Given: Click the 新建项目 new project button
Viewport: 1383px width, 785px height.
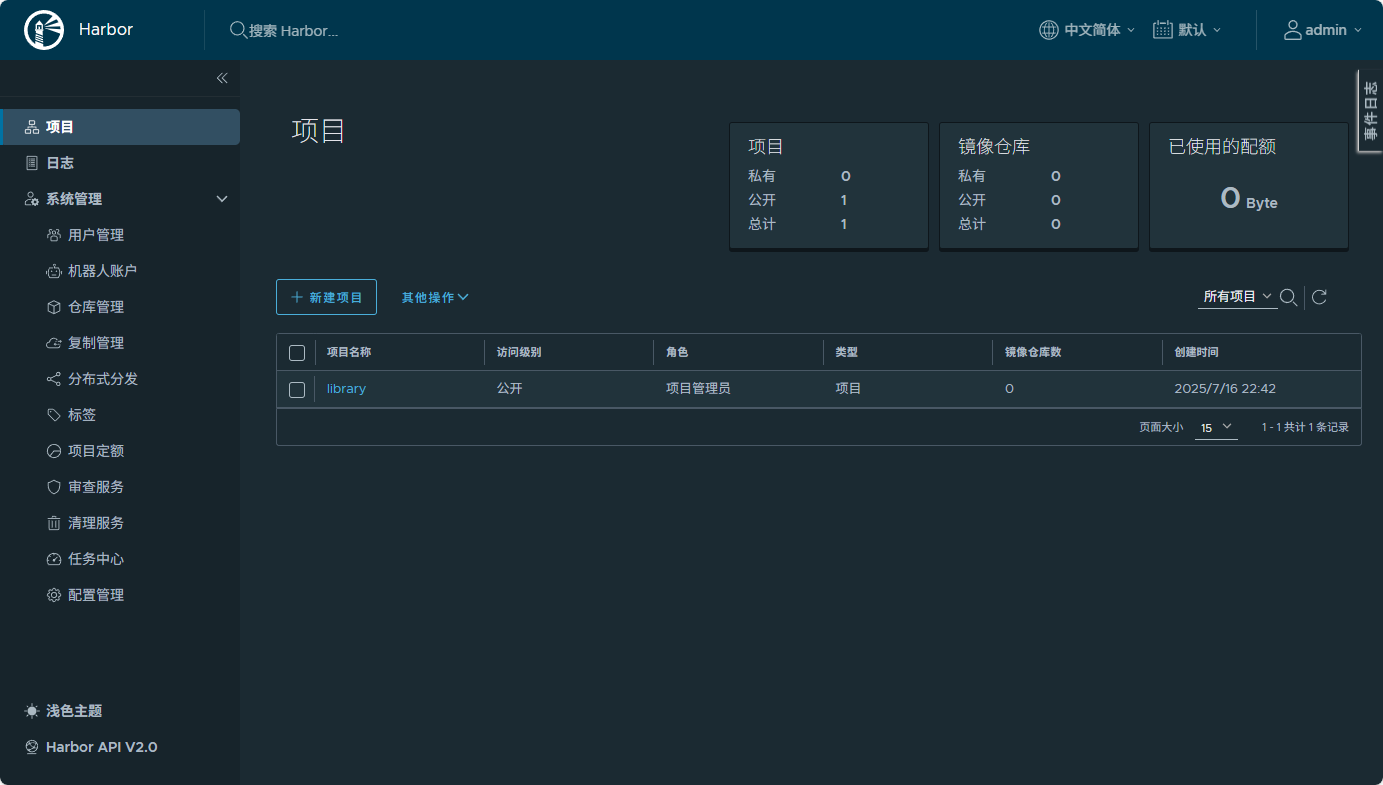Looking at the screenshot, I should tap(326, 297).
